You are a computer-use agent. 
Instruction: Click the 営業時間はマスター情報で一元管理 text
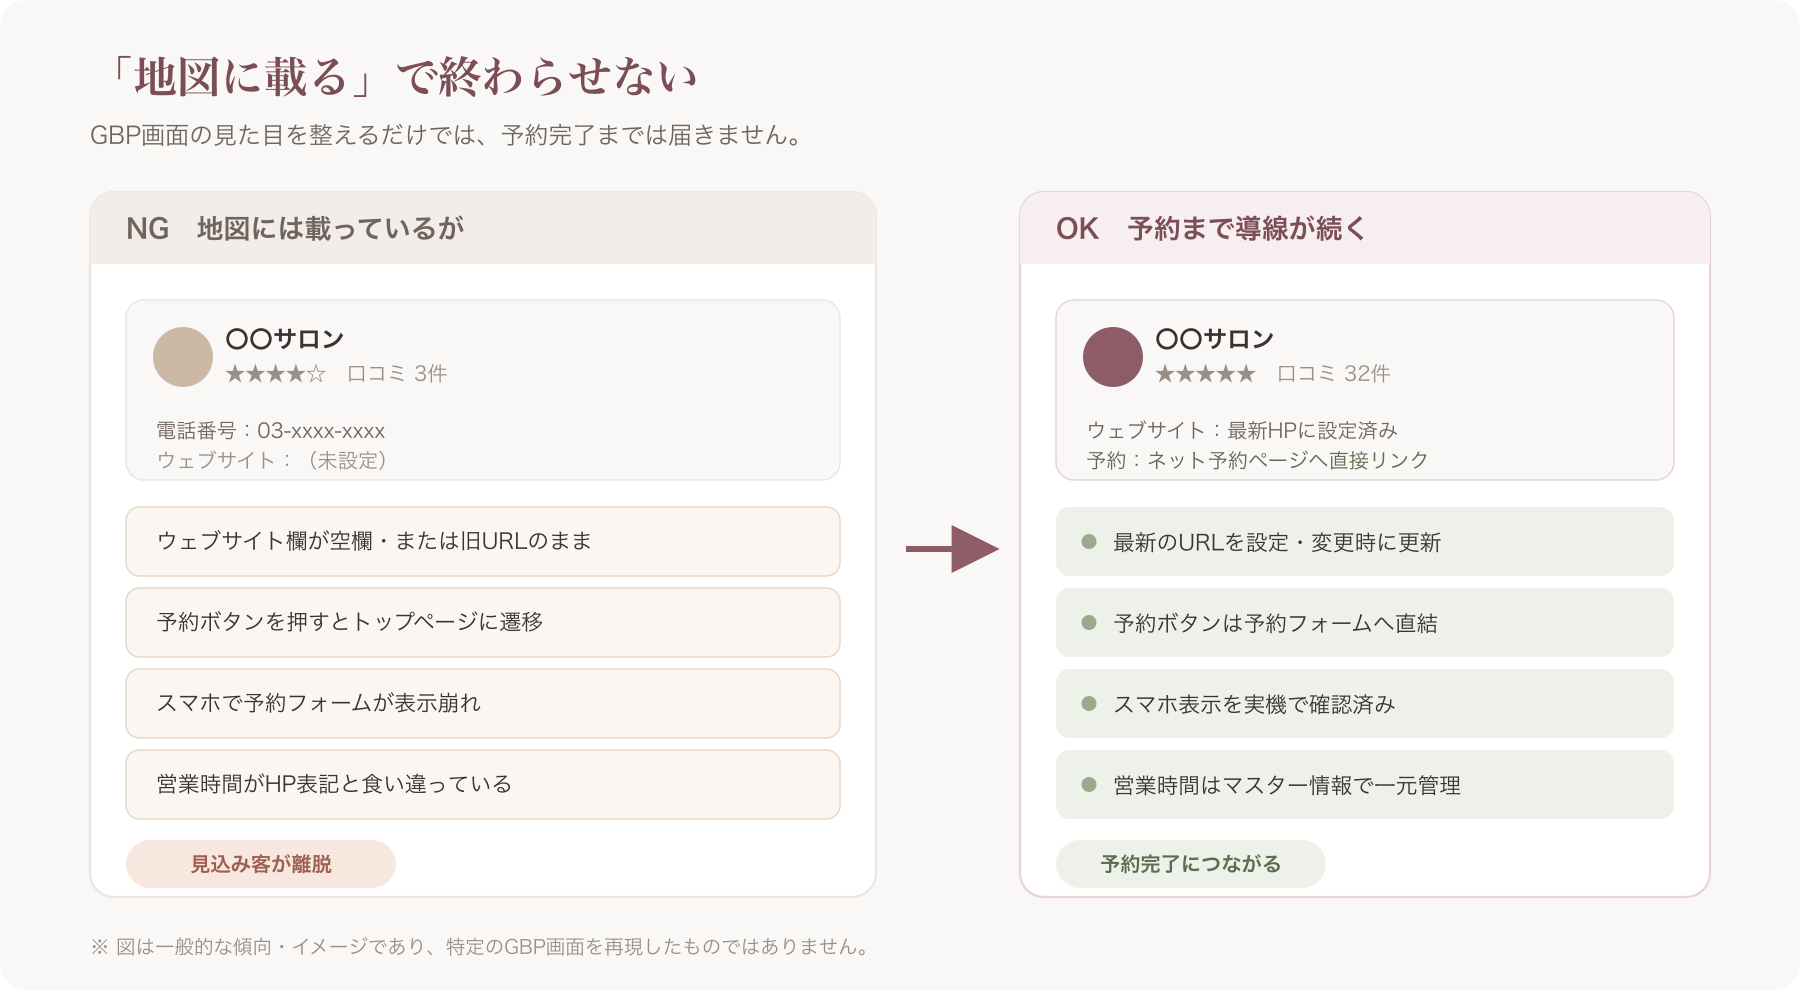tap(1287, 785)
